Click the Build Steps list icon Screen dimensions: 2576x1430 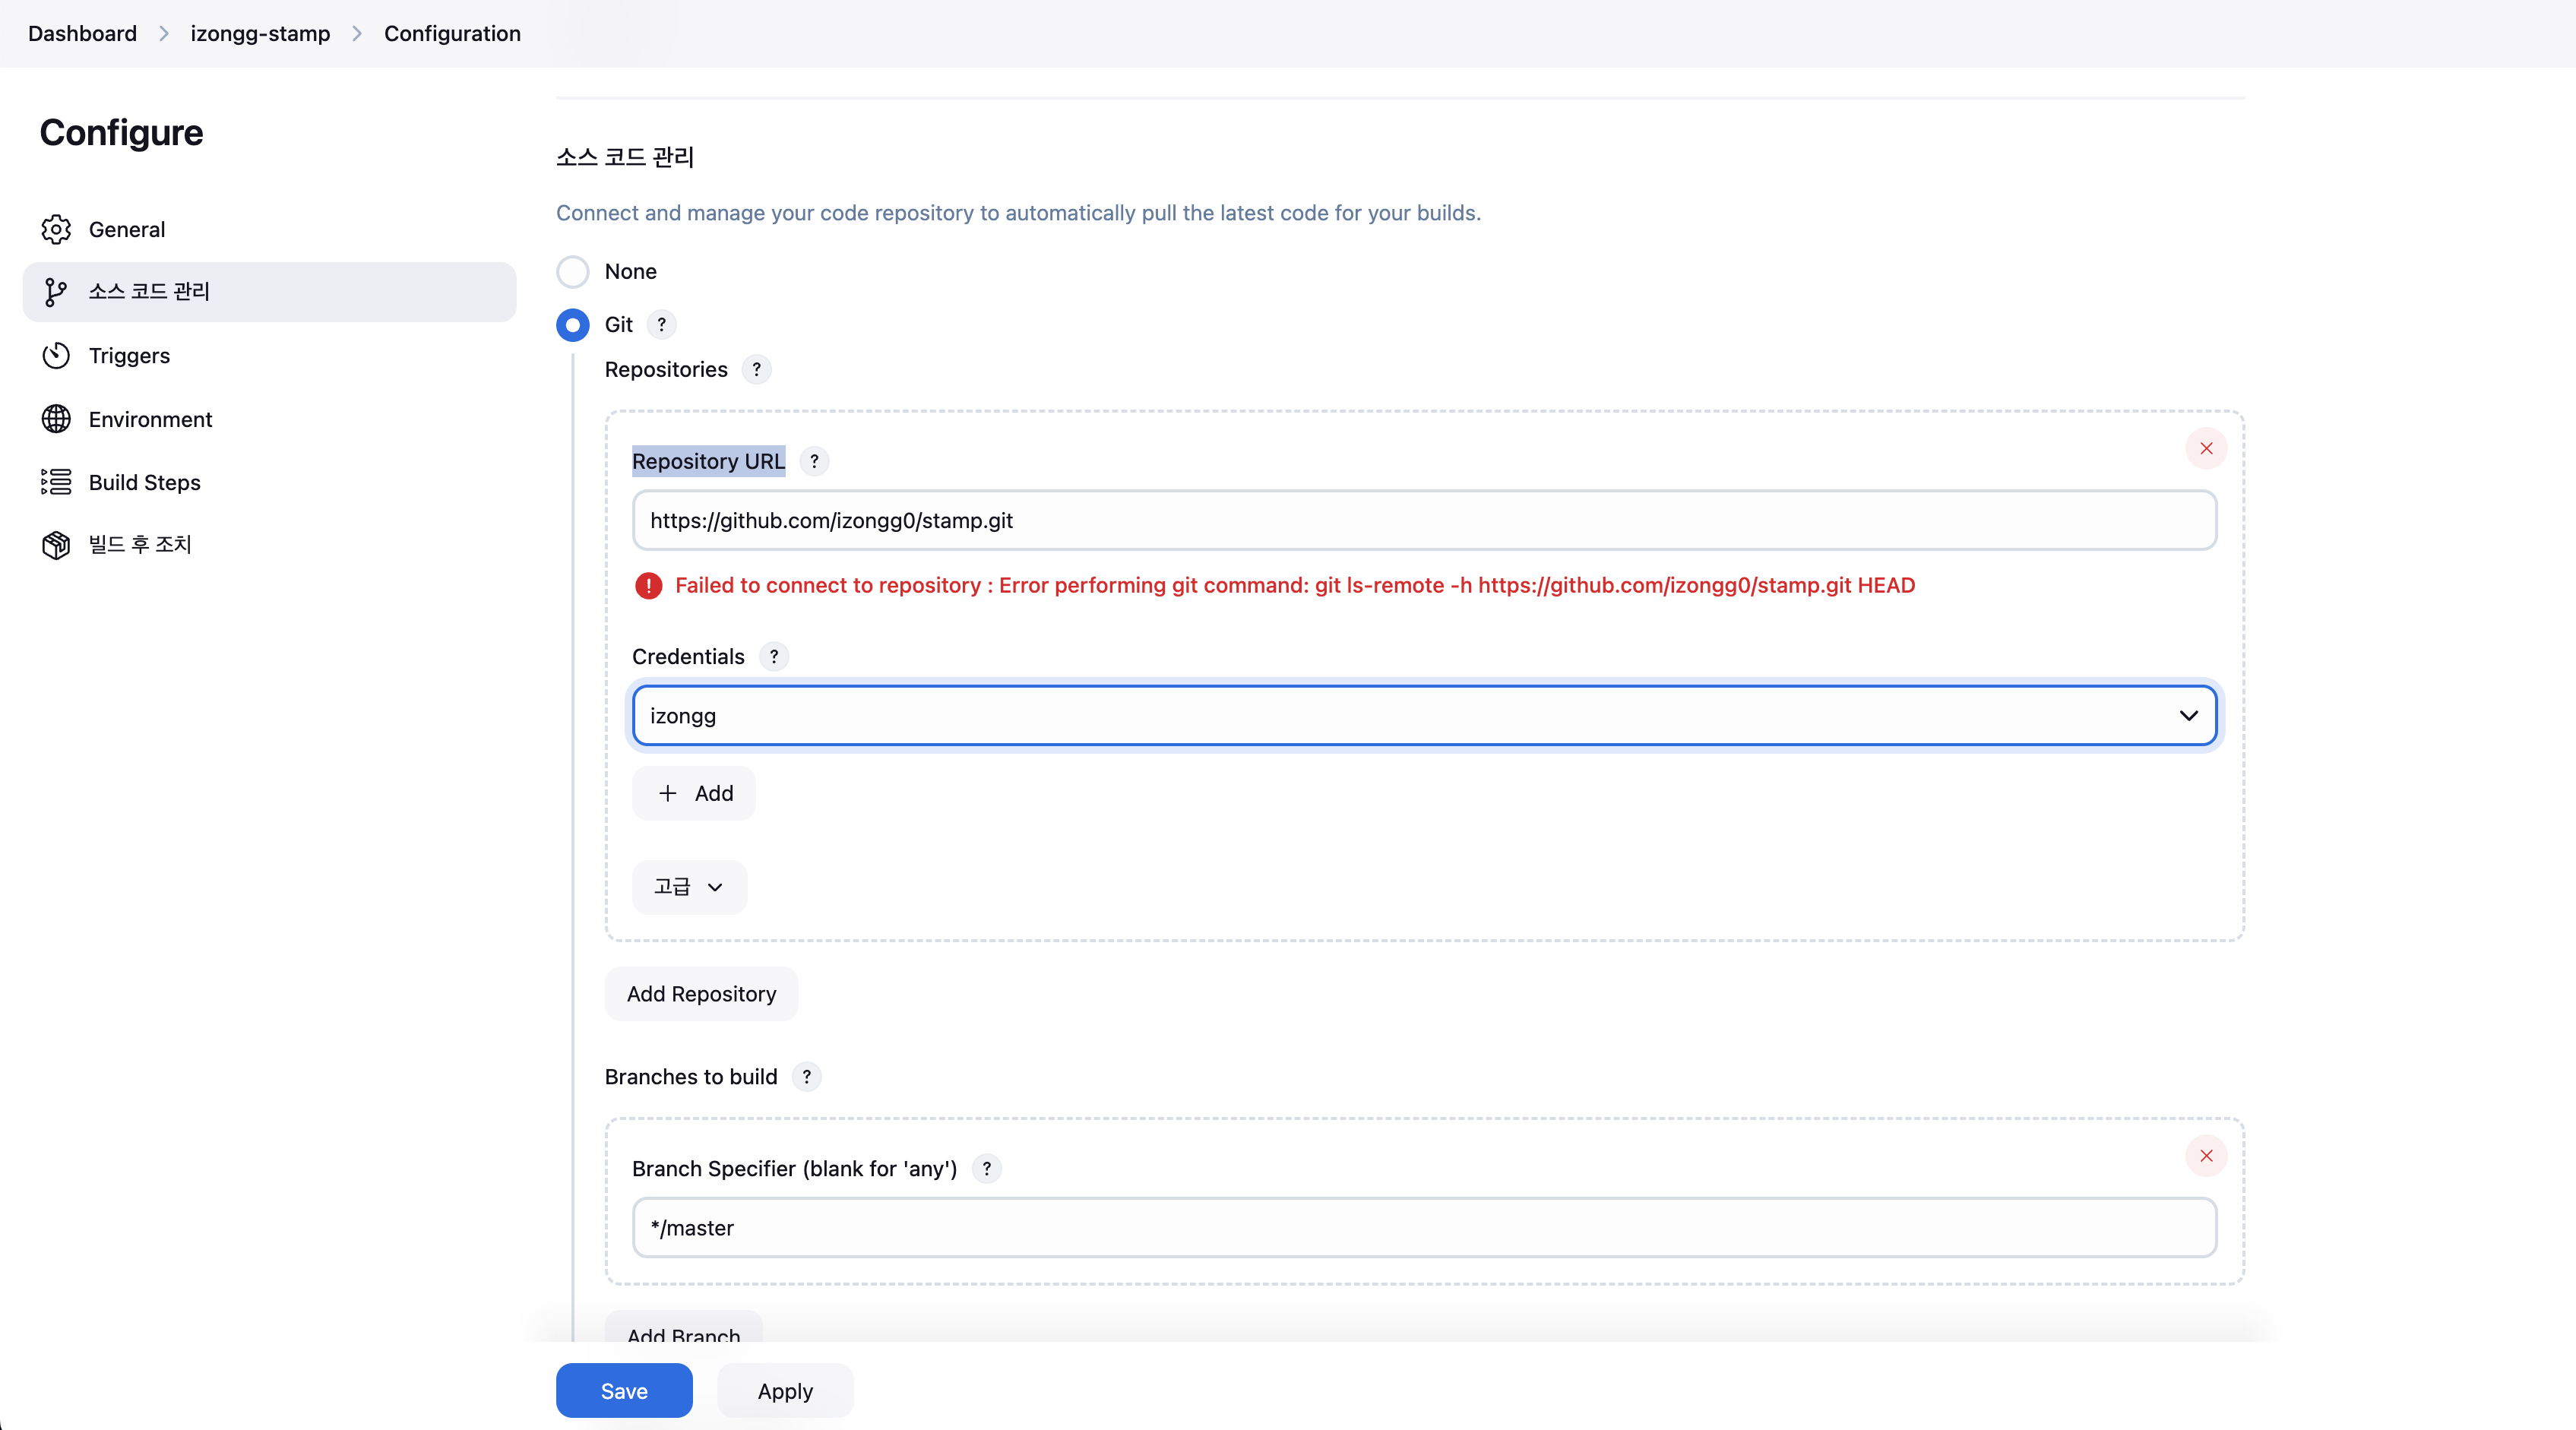tap(56, 482)
